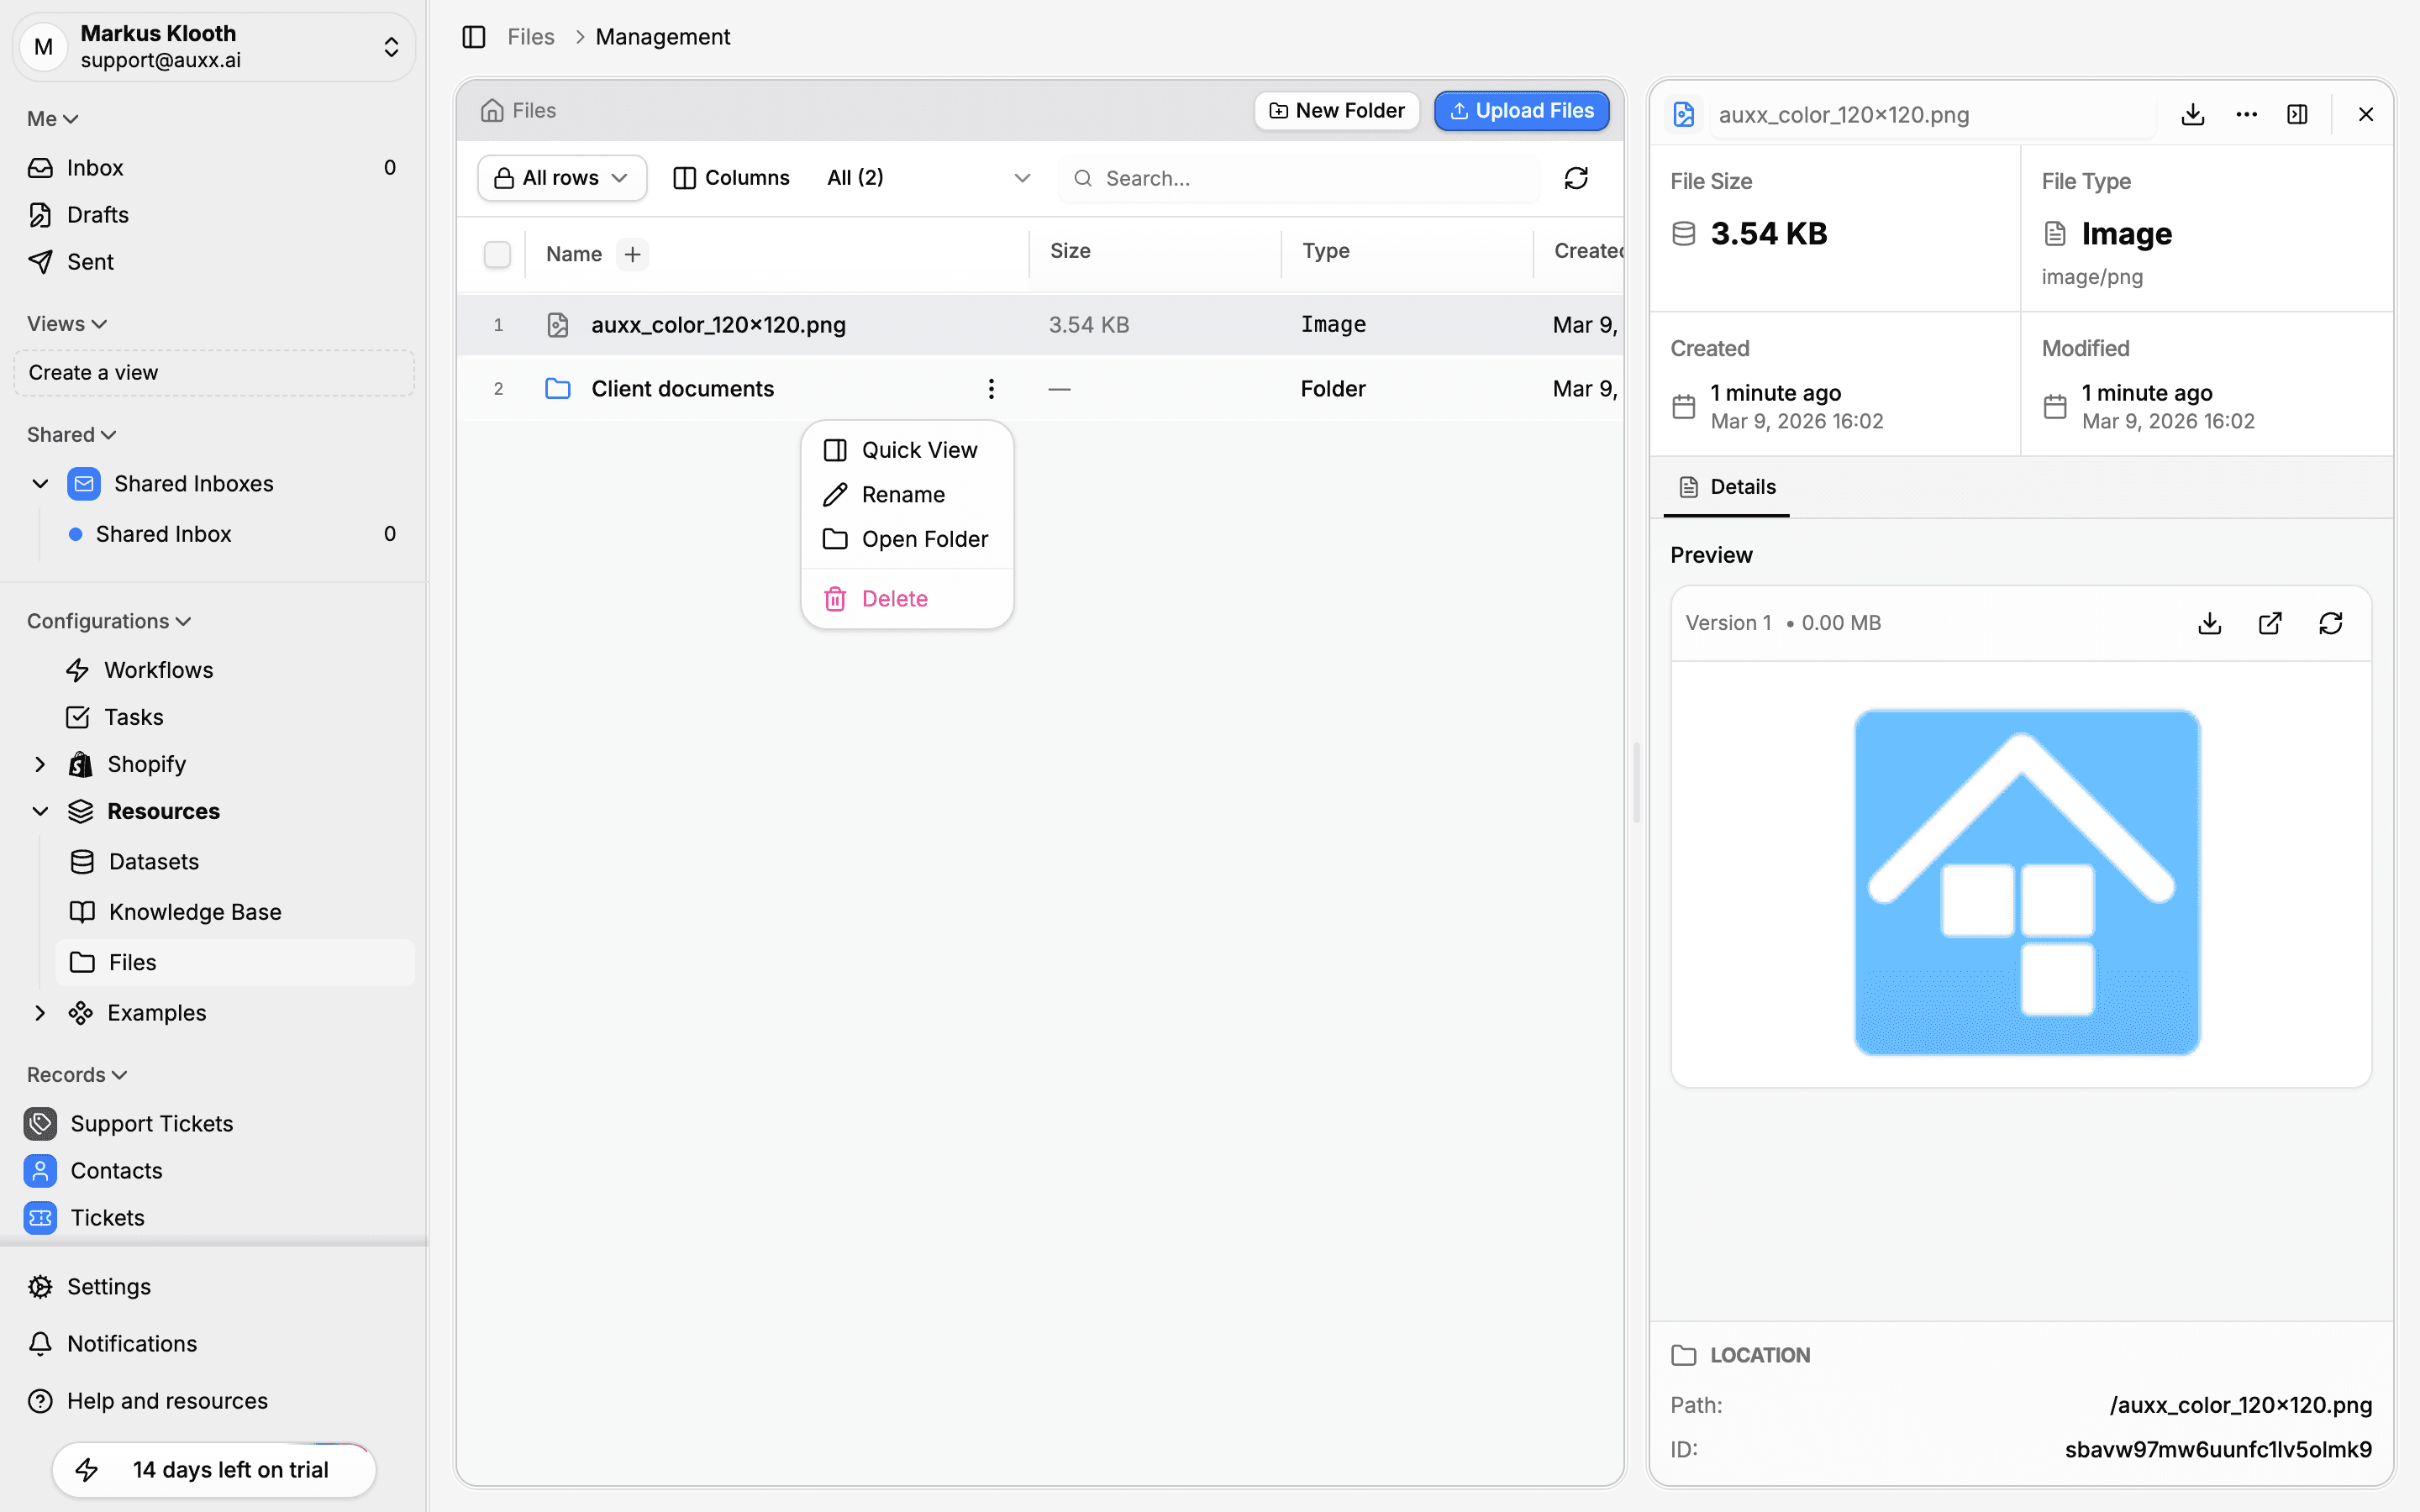Reload the preview with the refresh icon
The width and height of the screenshot is (2420, 1512).
tap(2331, 623)
